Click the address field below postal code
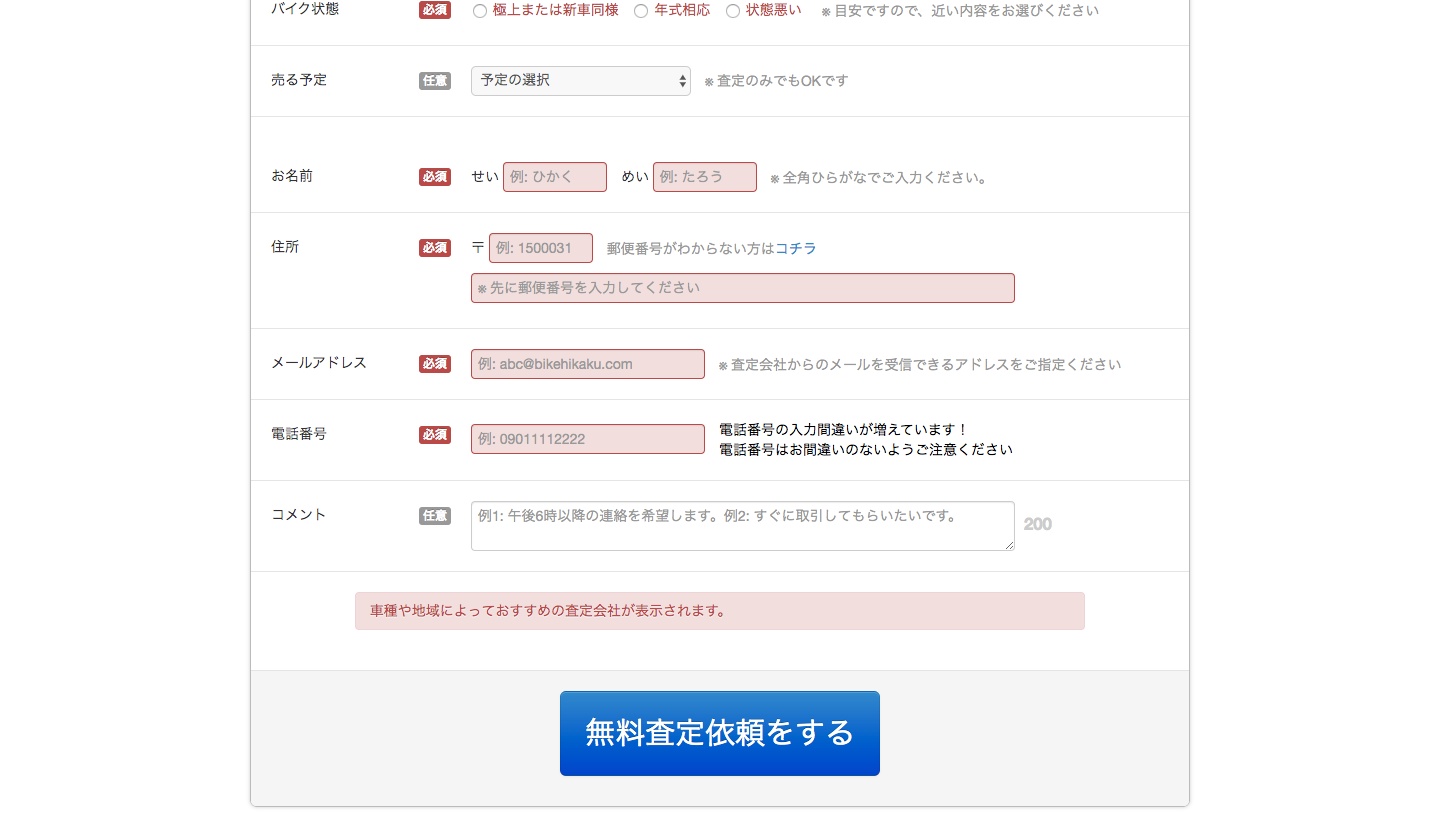Viewport: 1440px width, 821px height. coord(742,288)
